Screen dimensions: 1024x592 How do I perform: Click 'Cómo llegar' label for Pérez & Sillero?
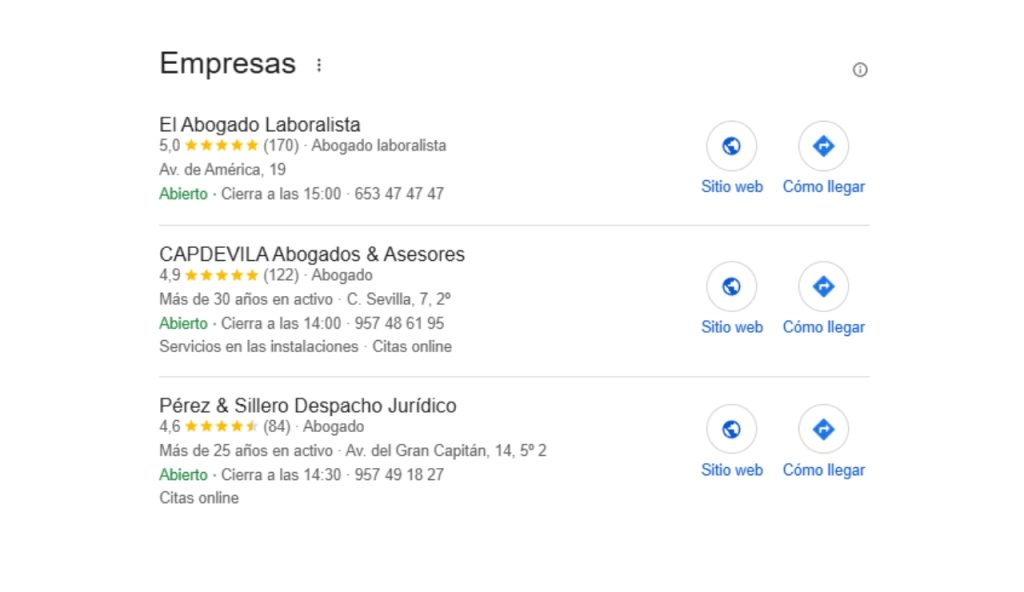point(824,470)
